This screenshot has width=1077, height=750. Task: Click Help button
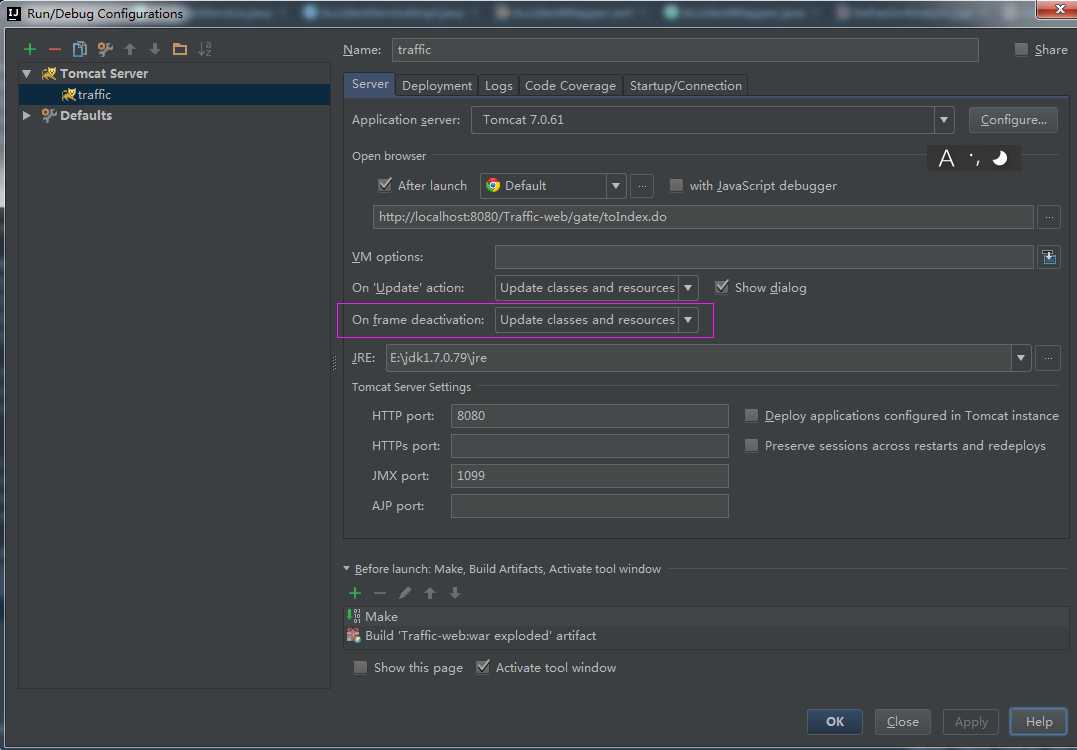(1039, 722)
